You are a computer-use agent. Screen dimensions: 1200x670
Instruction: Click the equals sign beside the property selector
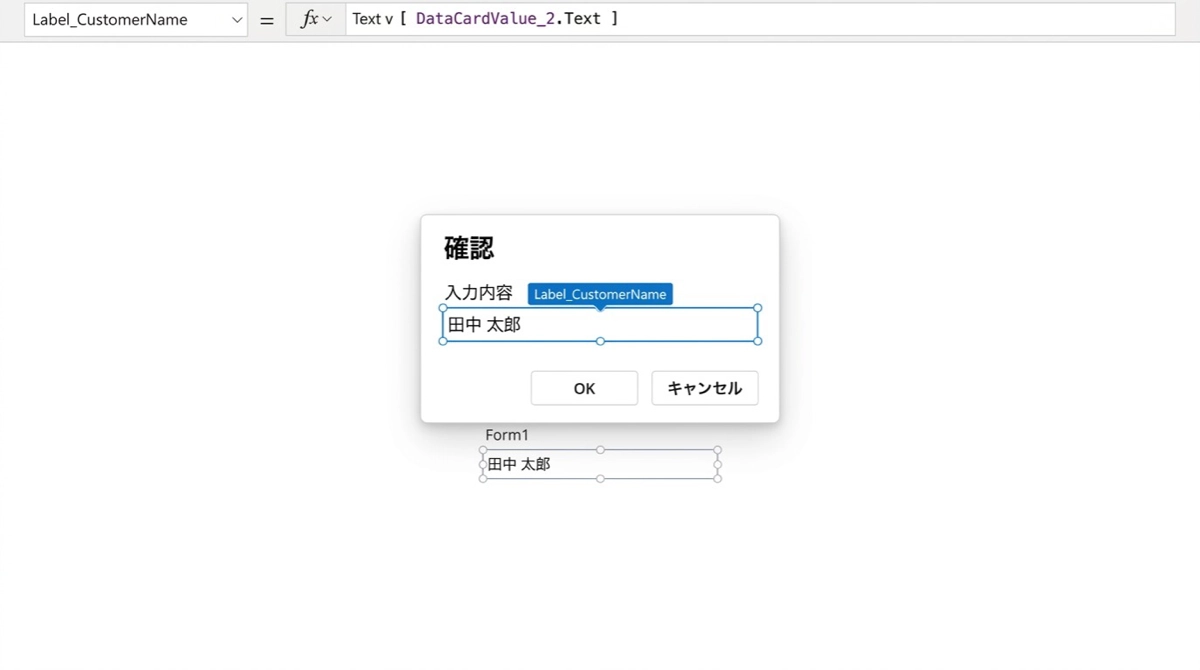click(267, 19)
